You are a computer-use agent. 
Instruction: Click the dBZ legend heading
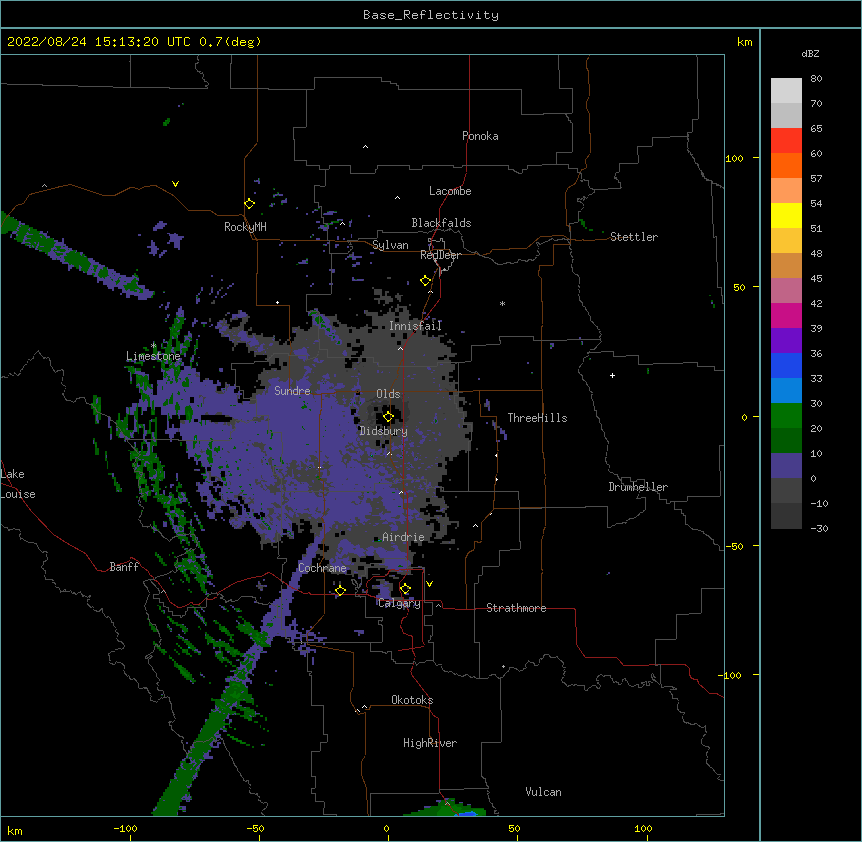tap(810, 53)
